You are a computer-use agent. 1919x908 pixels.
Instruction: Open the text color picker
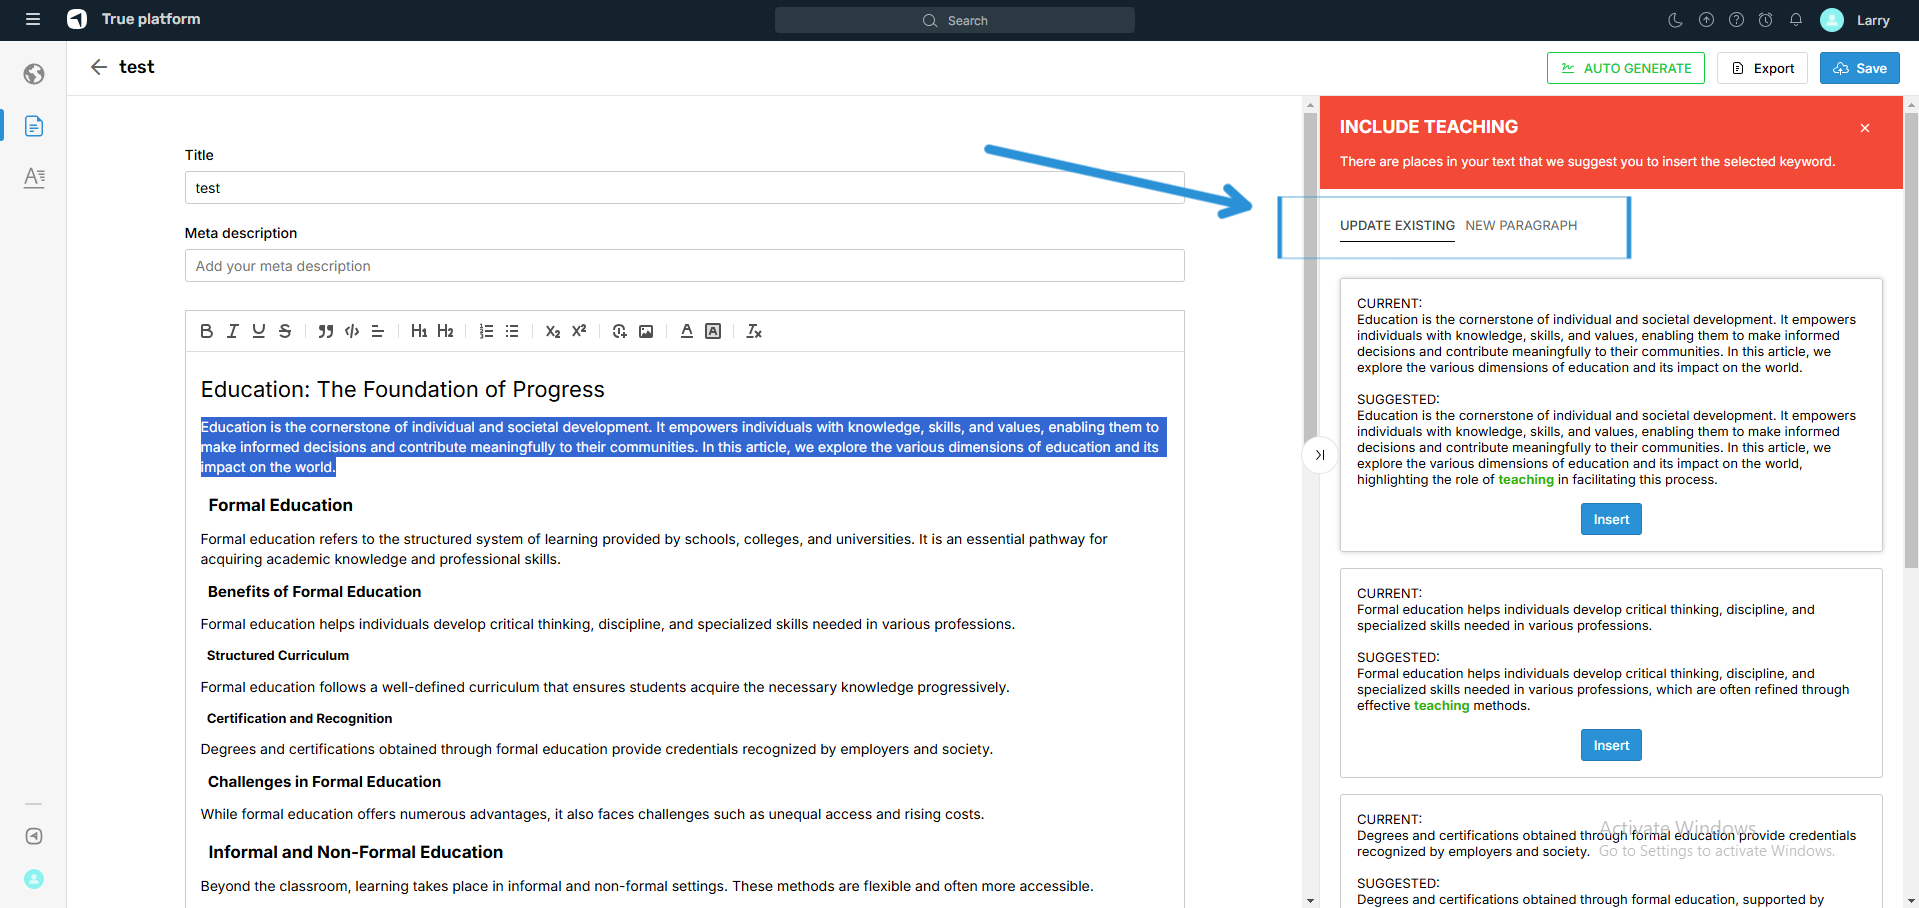coord(687,331)
